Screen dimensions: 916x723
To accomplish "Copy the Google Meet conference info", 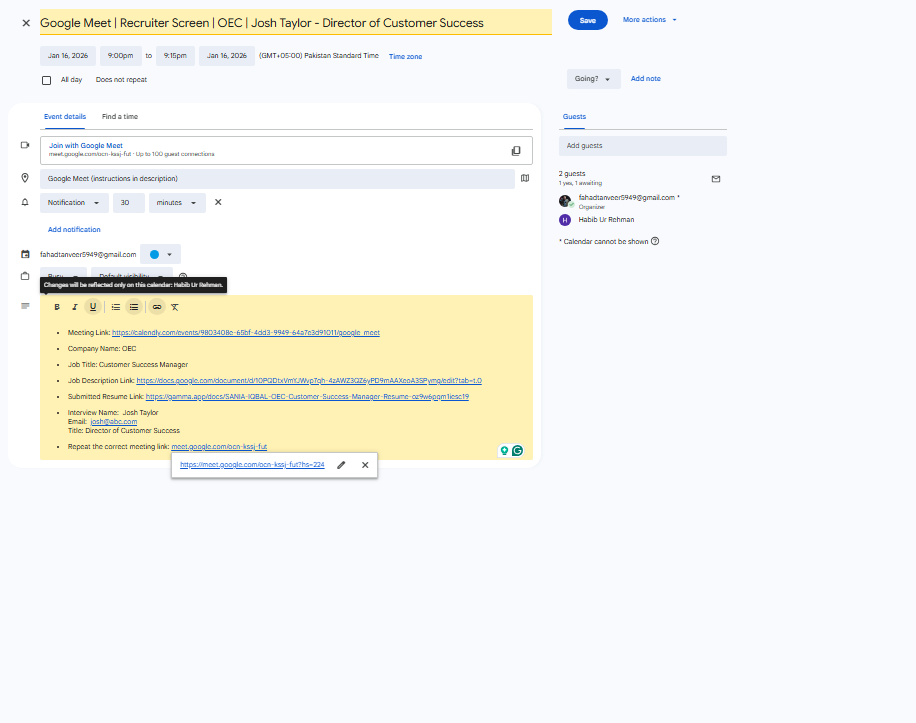I will click(516, 151).
